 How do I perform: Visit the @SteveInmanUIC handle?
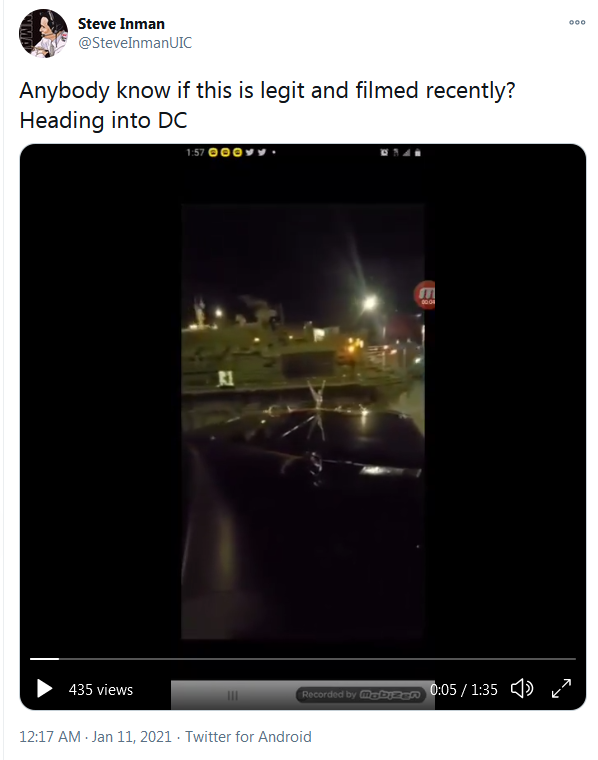(x=135, y=43)
